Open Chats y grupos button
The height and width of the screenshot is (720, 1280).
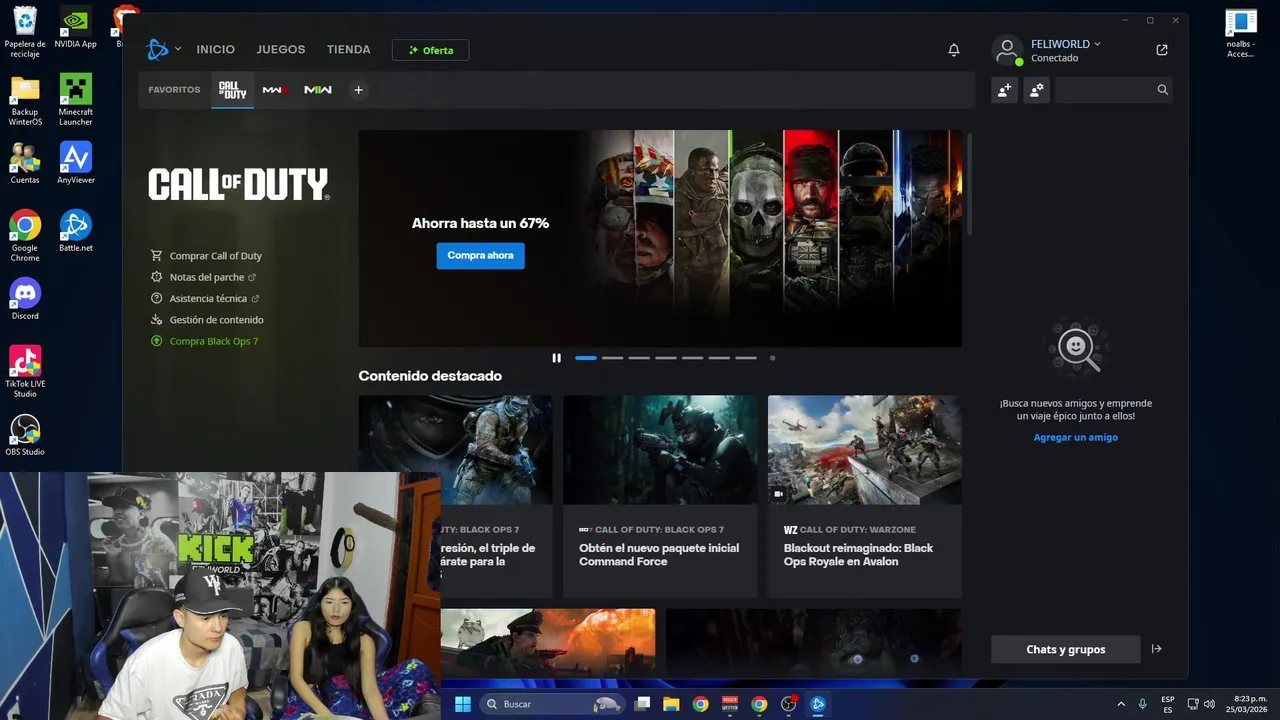1066,649
